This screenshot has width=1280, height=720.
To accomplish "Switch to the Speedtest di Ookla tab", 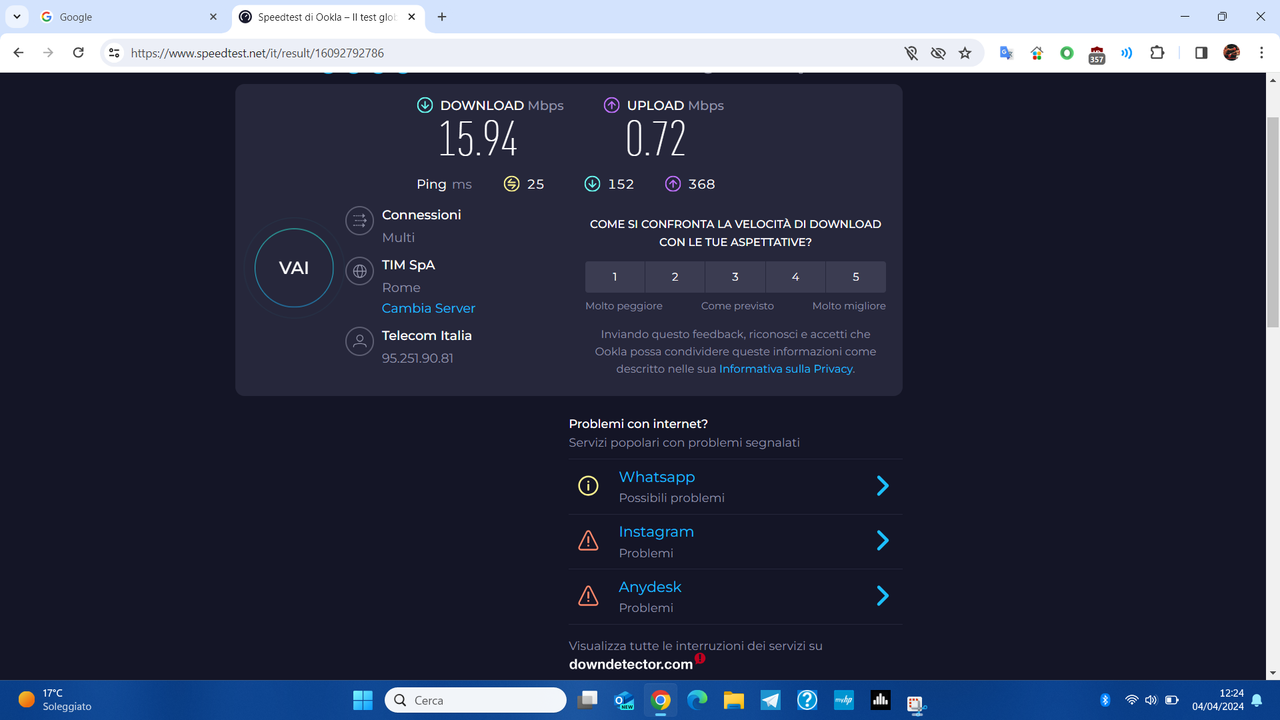I will [x=328, y=17].
